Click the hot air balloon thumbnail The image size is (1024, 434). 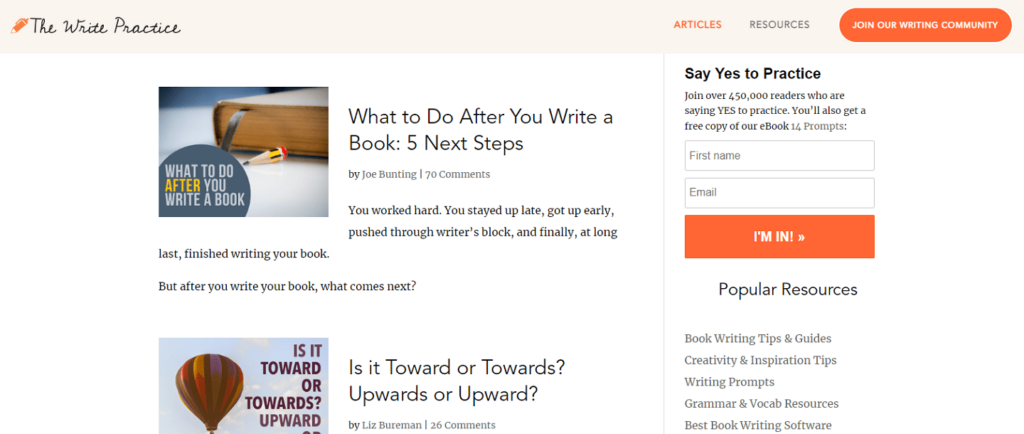(x=243, y=386)
